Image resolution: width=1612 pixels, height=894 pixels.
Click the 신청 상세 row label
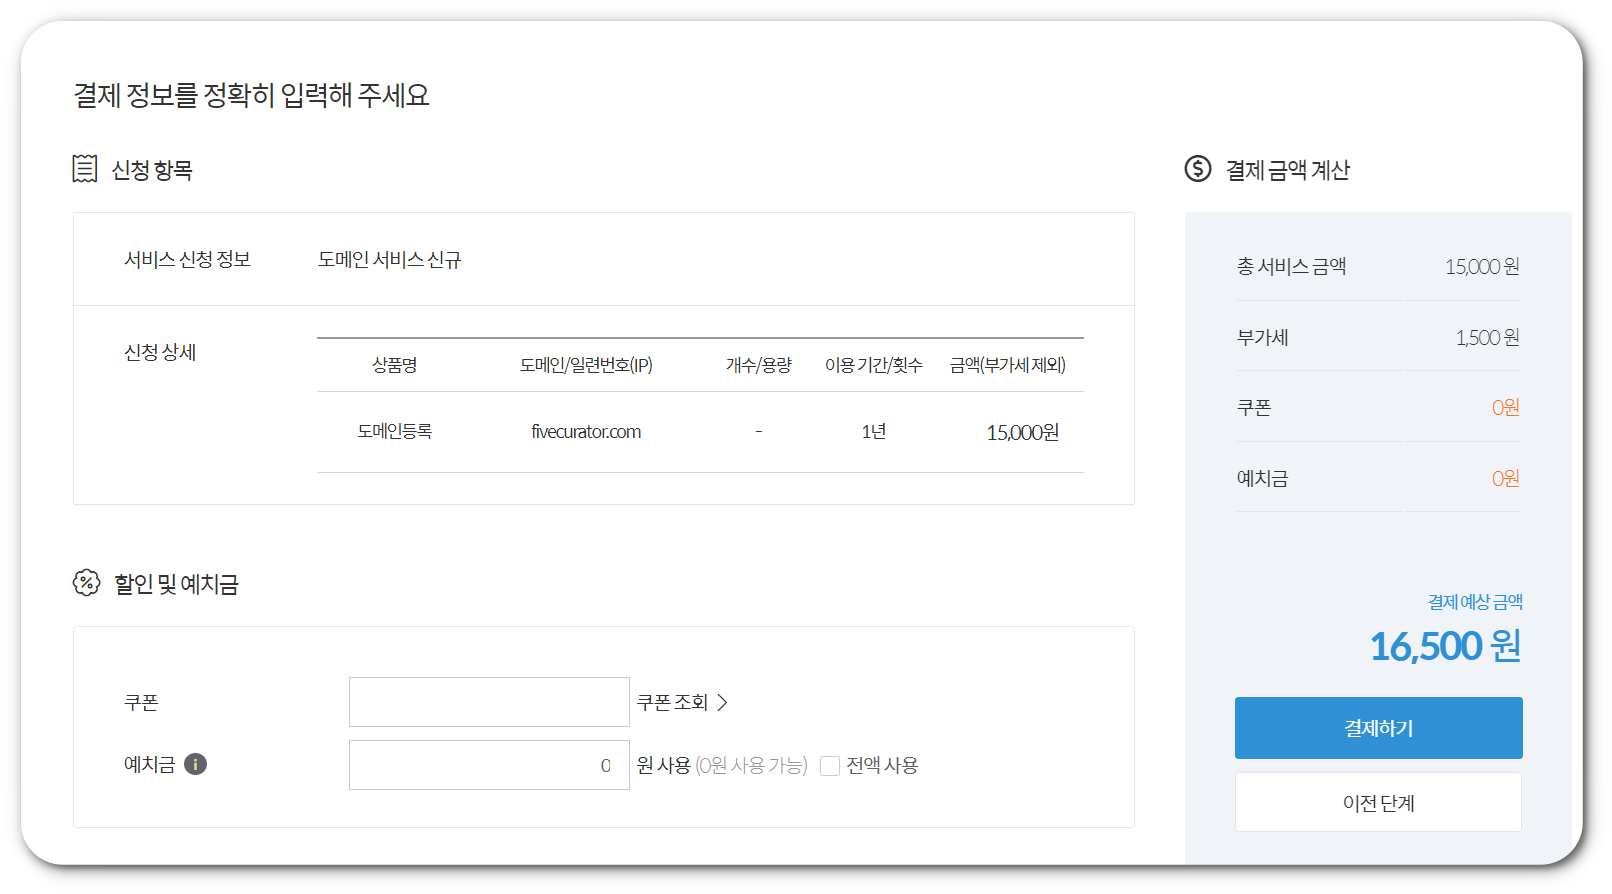click(160, 352)
